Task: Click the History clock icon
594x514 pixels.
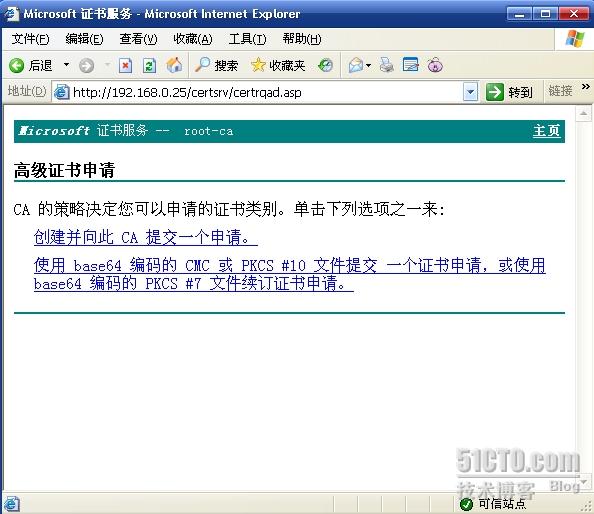Action: (325, 66)
